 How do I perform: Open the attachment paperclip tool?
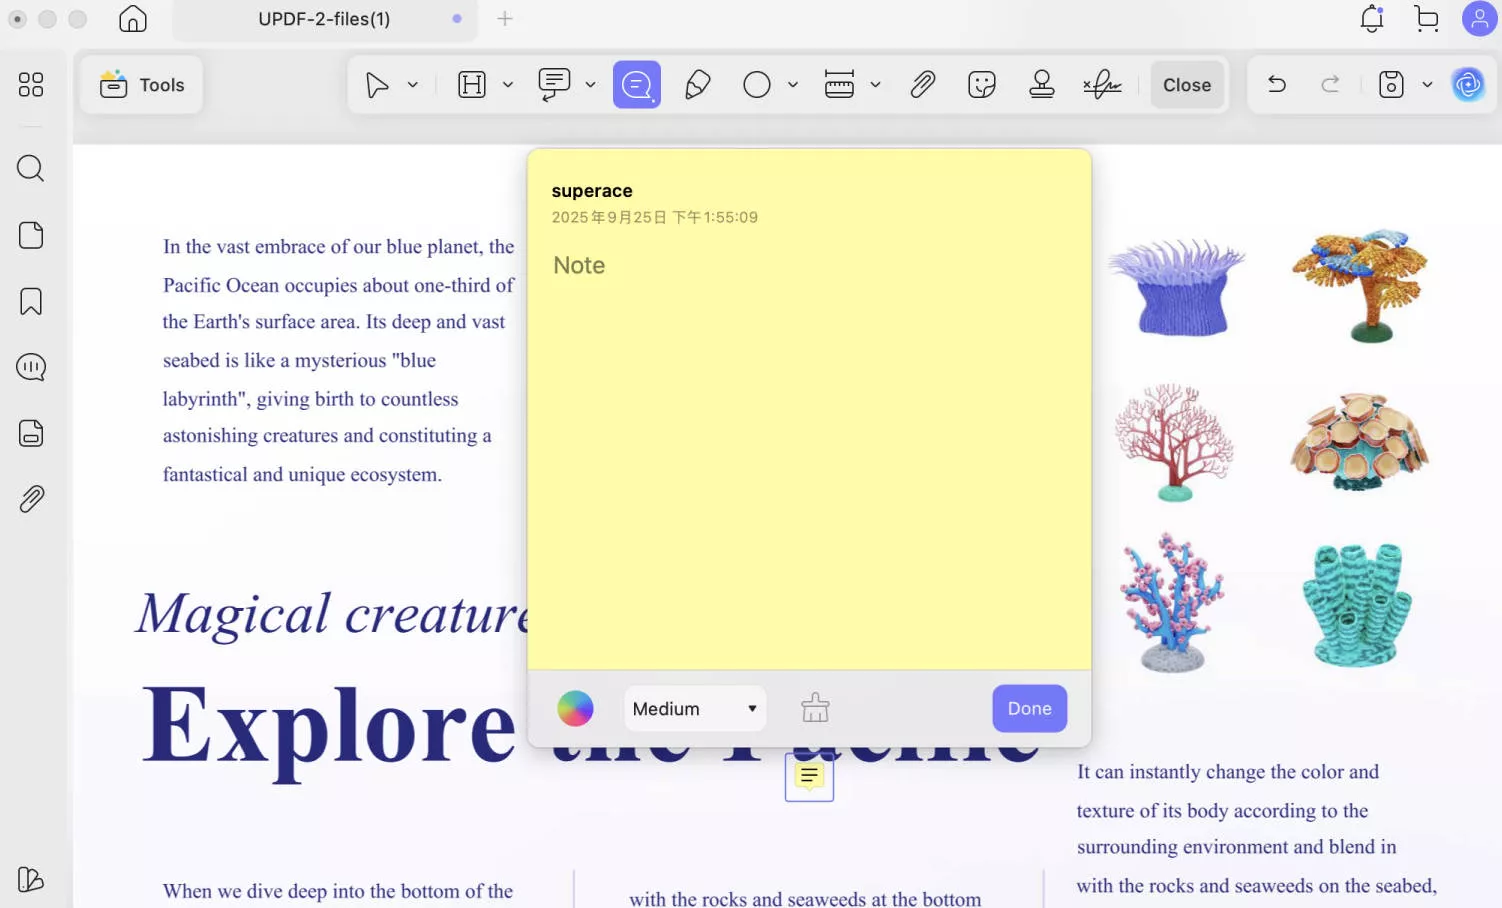coord(921,84)
